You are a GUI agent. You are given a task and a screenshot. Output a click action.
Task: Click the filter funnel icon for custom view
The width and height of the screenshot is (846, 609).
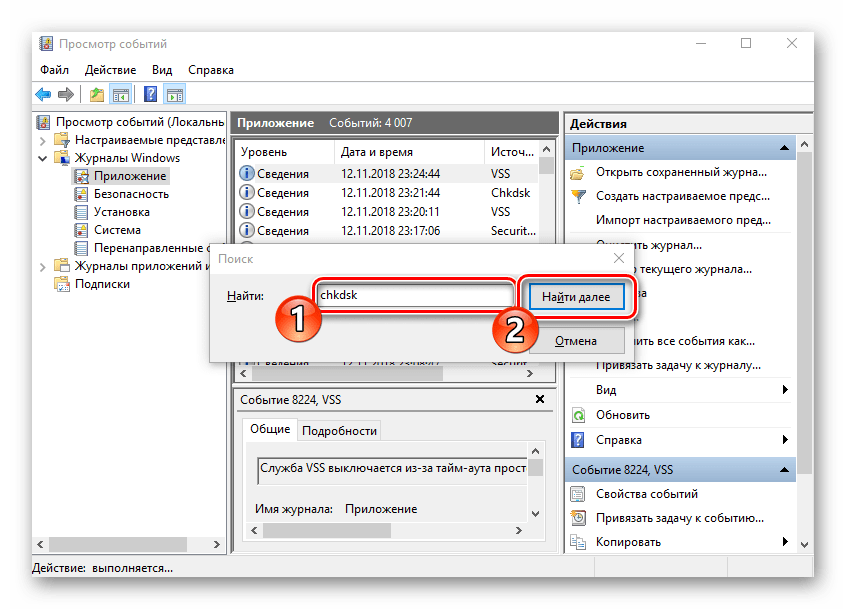point(578,196)
